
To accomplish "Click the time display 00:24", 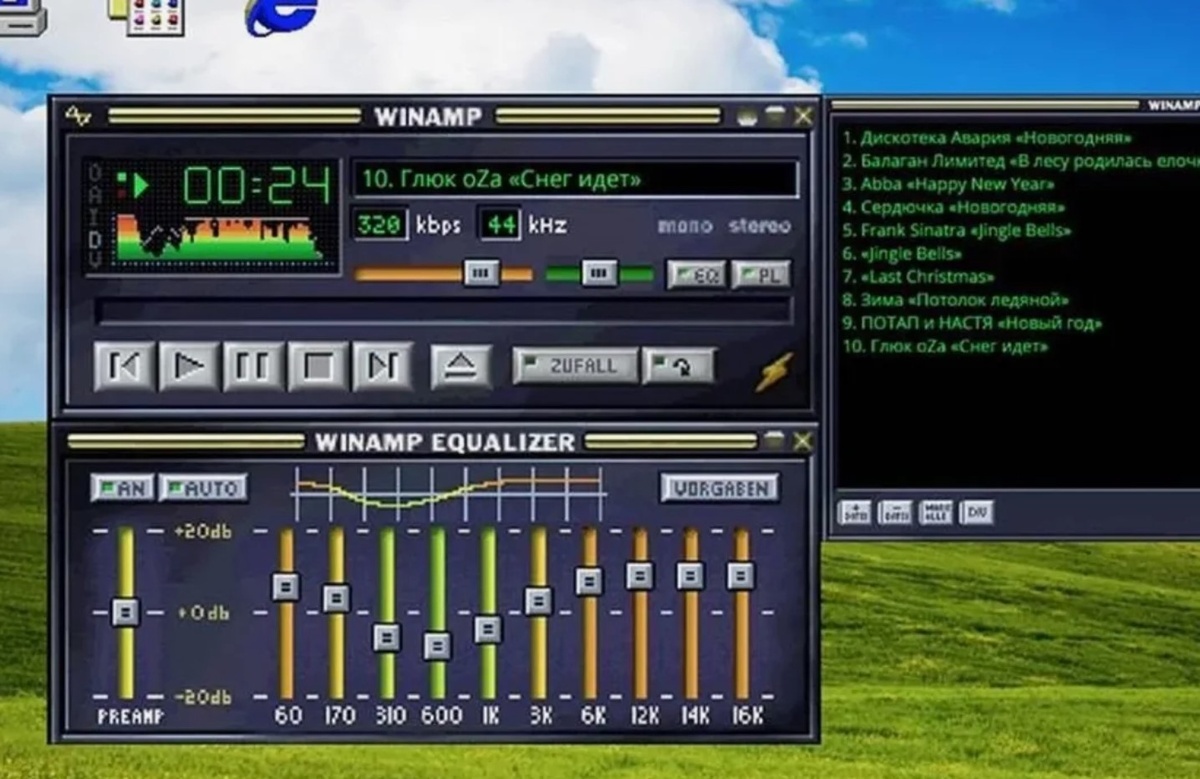I will pos(257,187).
